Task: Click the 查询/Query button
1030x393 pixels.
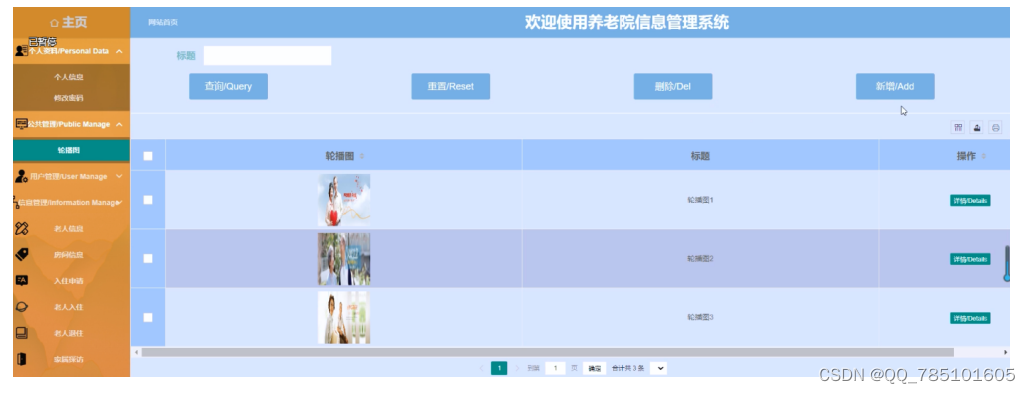Action: tap(228, 86)
